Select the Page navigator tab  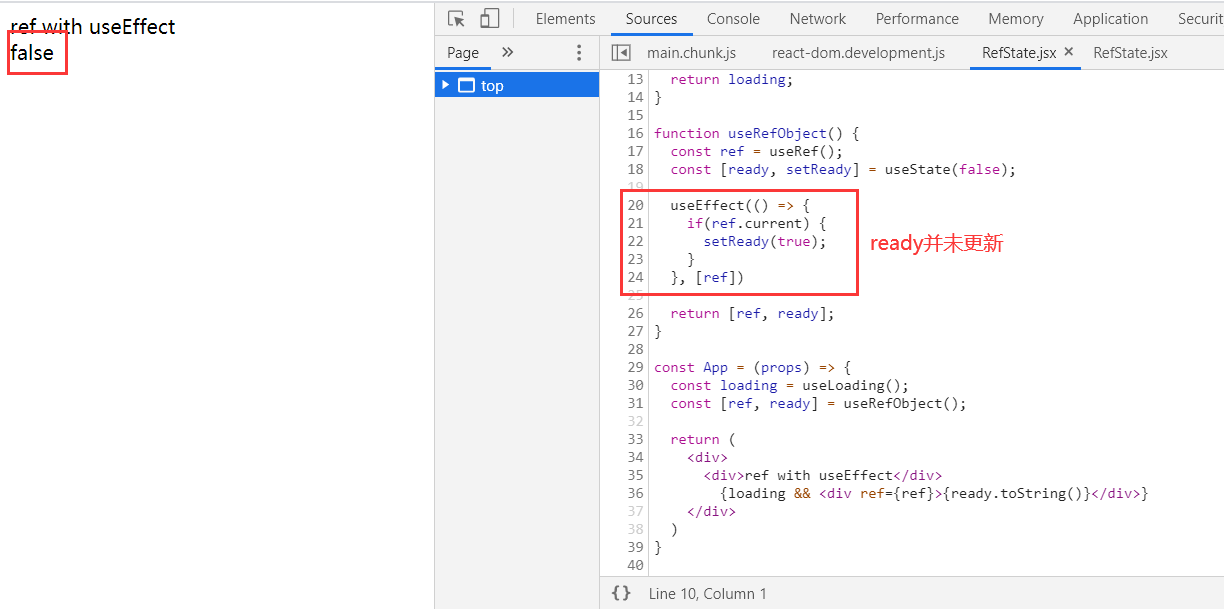pos(463,53)
